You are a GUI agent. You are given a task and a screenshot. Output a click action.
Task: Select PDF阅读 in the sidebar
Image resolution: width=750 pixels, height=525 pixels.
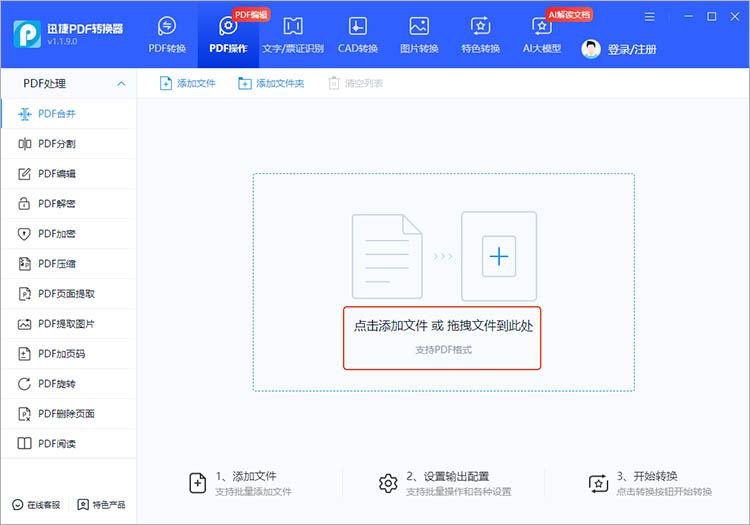[68, 444]
